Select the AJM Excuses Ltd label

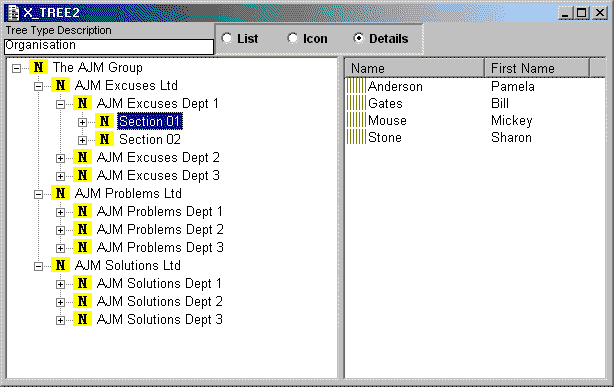(x=126, y=85)
